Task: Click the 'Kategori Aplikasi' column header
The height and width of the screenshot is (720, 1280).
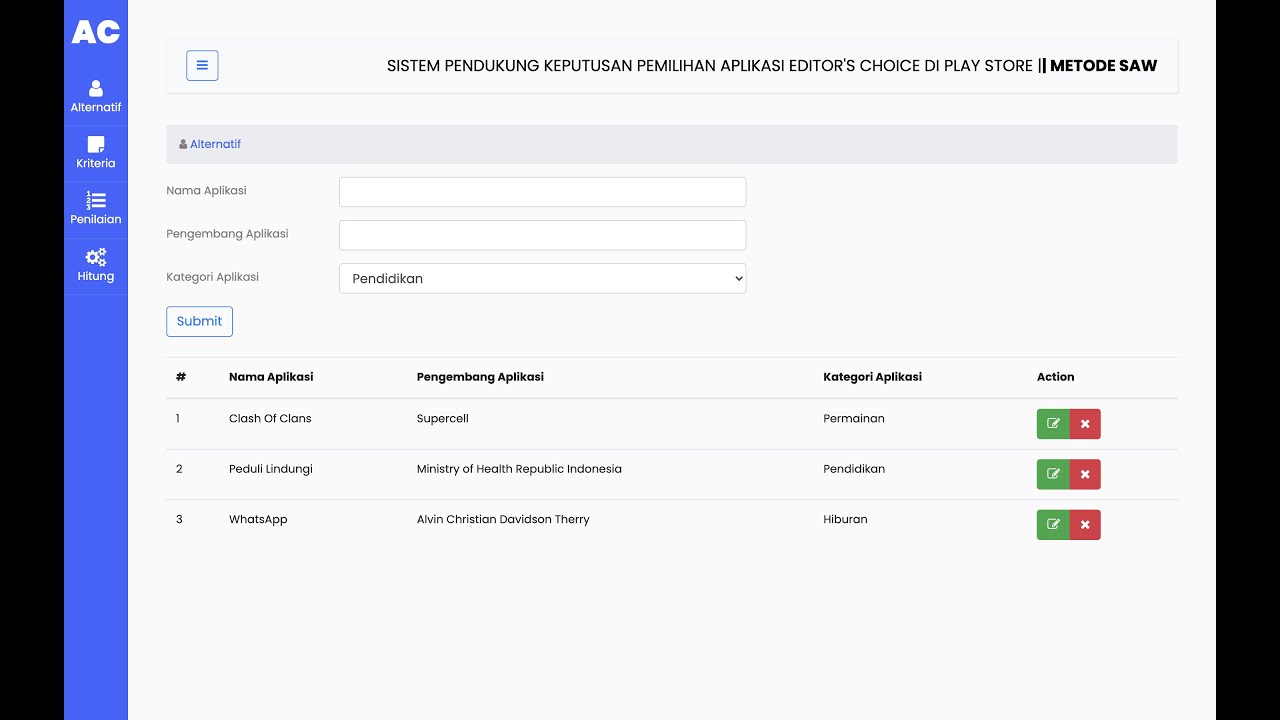Action: click(872, 377)
